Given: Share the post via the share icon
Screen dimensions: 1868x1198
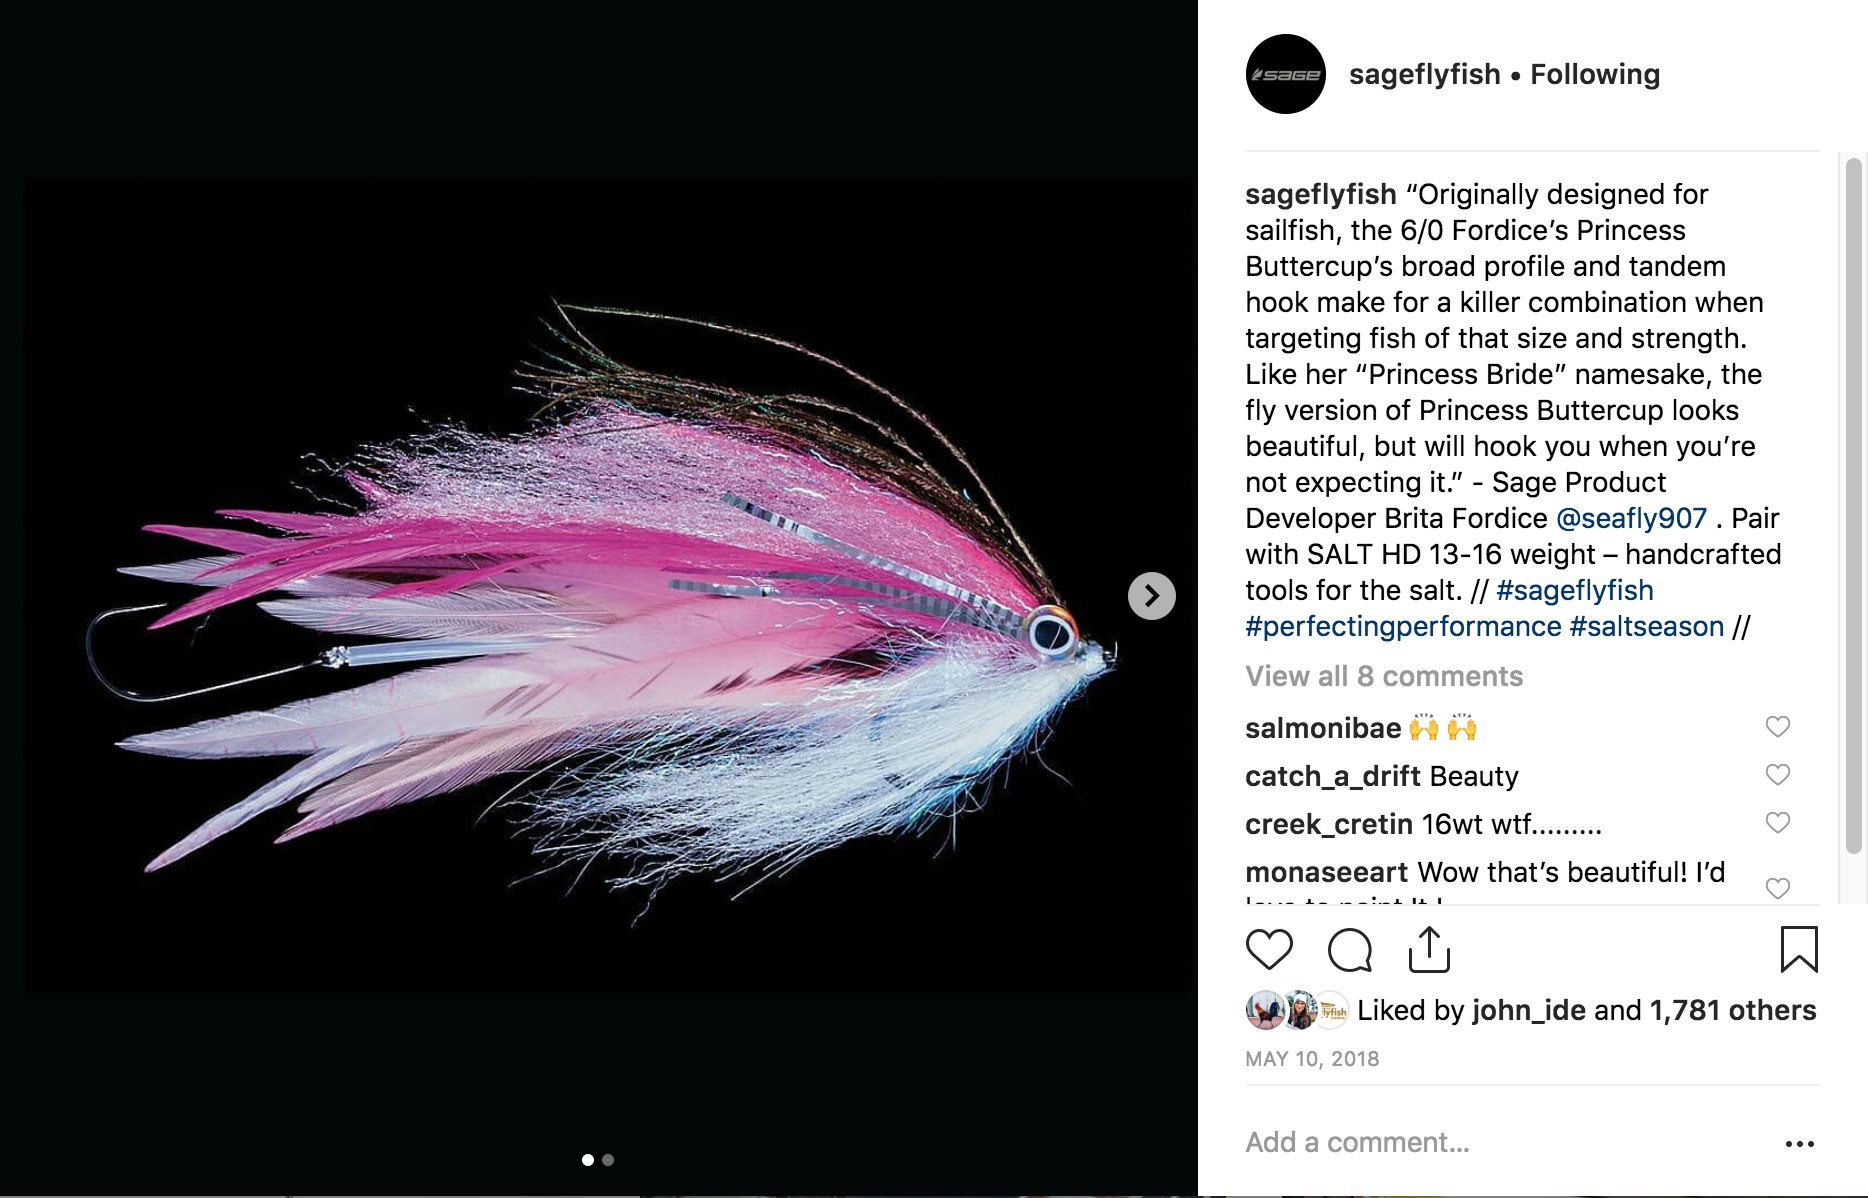Looking at the screenshot, I should coord(1429,949).
